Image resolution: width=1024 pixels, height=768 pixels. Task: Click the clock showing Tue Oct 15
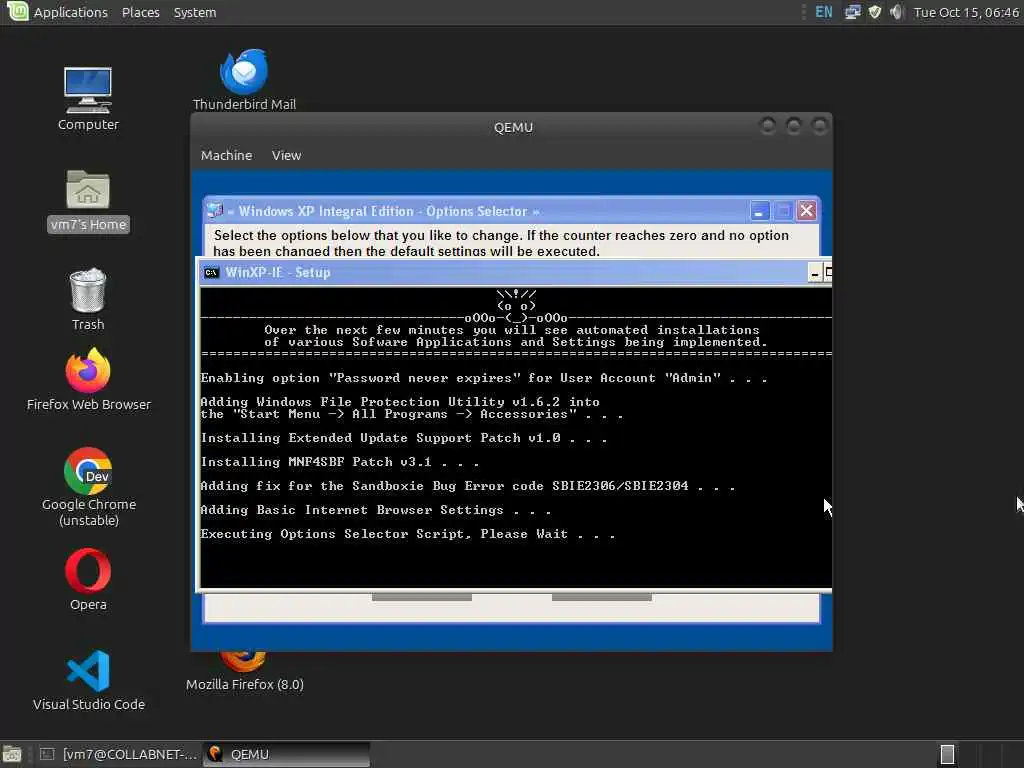point(966,12)
